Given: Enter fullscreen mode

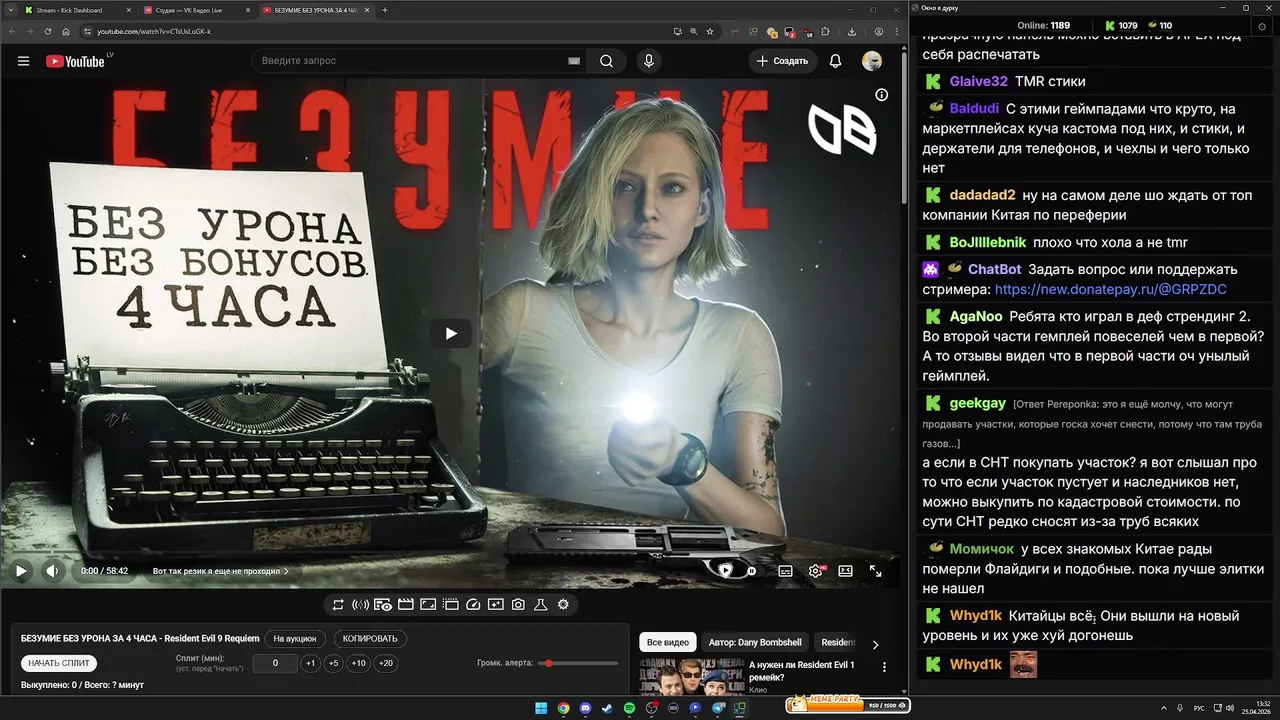Looking at the screenshot, I should click(x=875, y=571).
